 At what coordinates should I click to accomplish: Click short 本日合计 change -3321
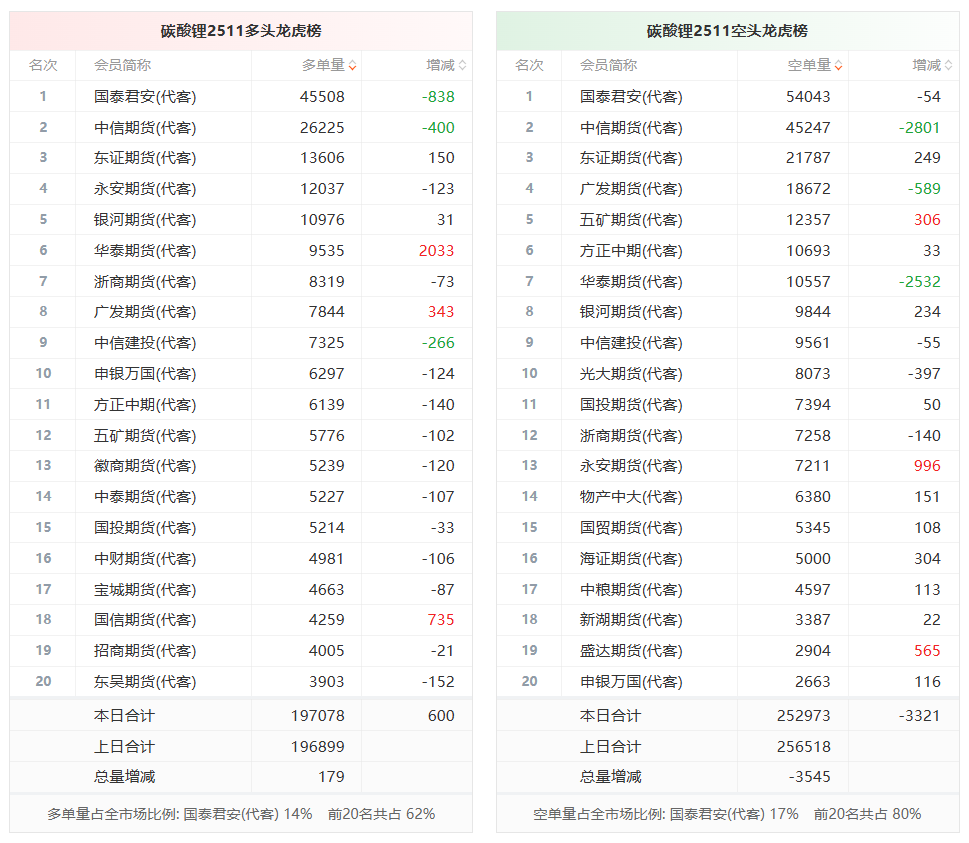tap(920, 716)
